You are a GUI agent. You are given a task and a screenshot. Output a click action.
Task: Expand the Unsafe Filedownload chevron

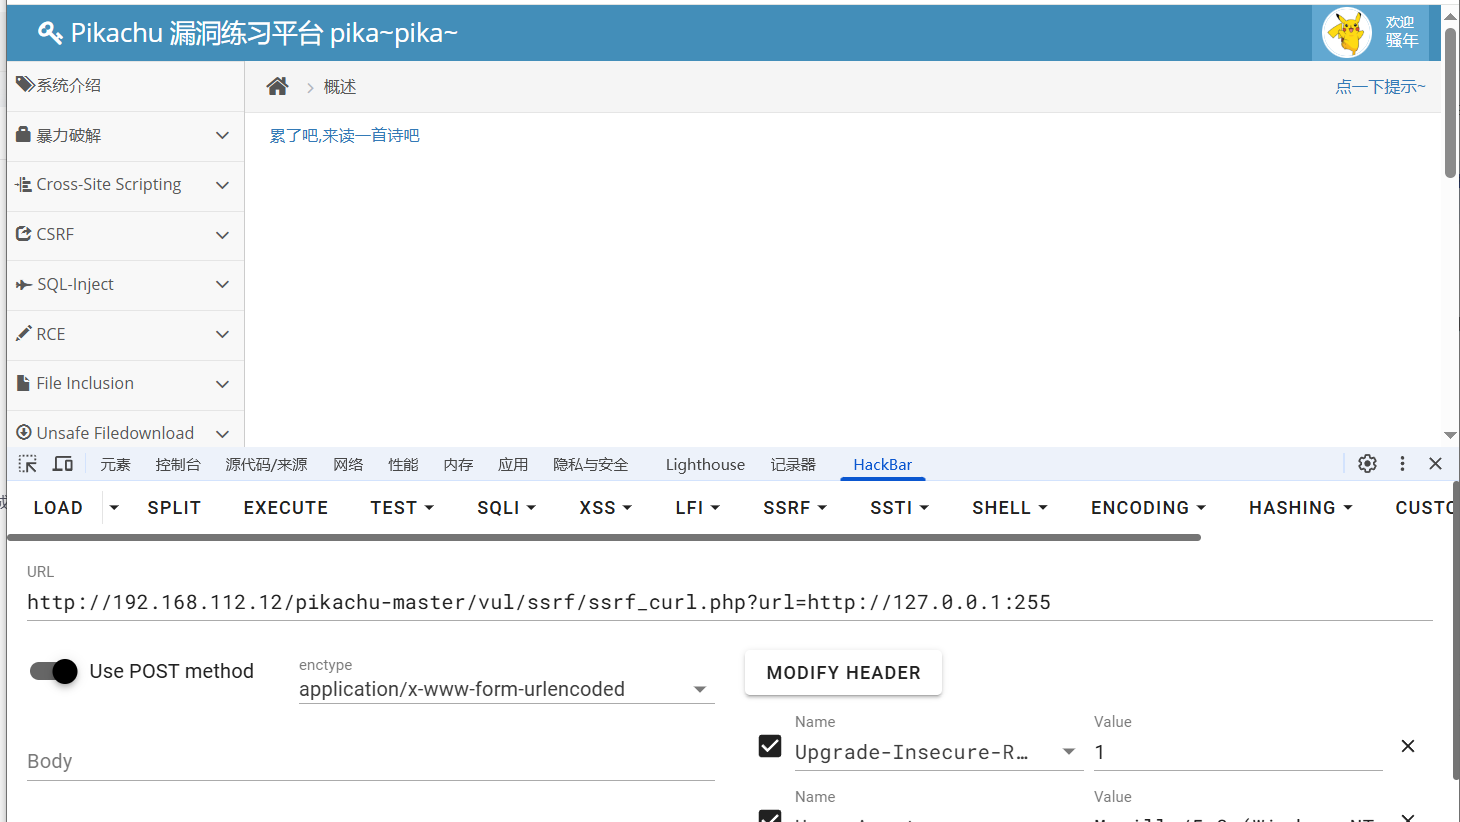[x=222, y=433]
